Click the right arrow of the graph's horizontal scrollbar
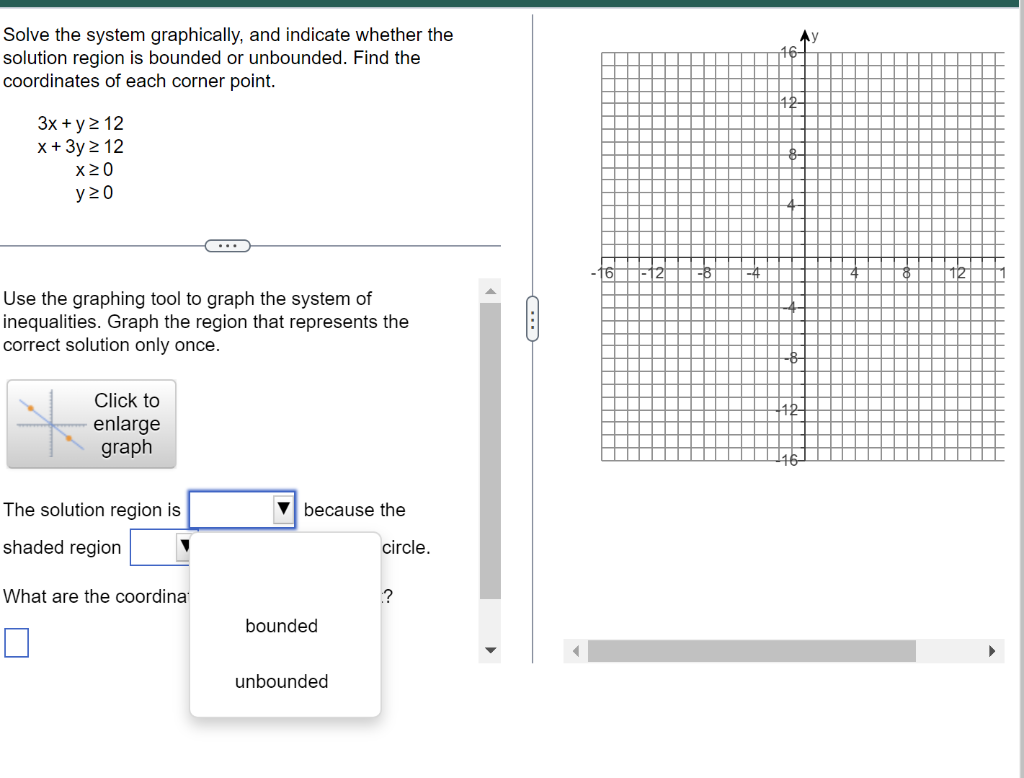Viewport: 1024px width, 778px height. [993, 650]
